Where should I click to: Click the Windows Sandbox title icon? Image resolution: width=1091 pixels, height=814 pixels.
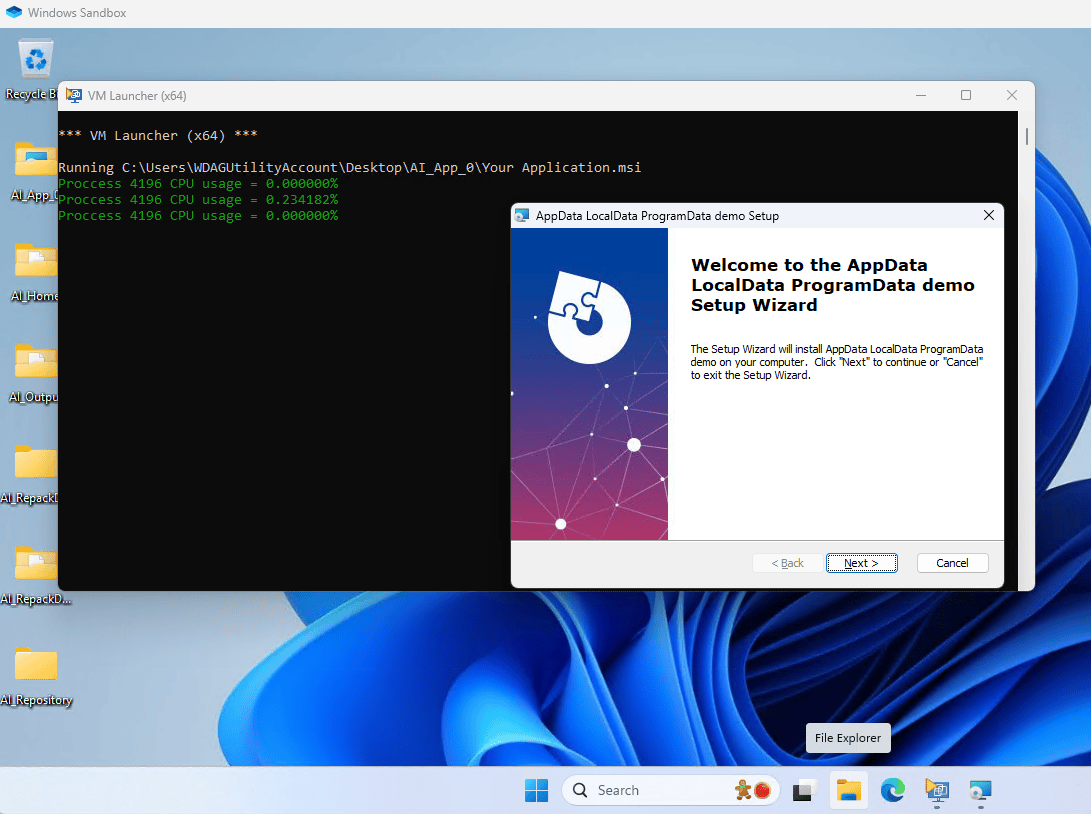(x=14, y=13)
